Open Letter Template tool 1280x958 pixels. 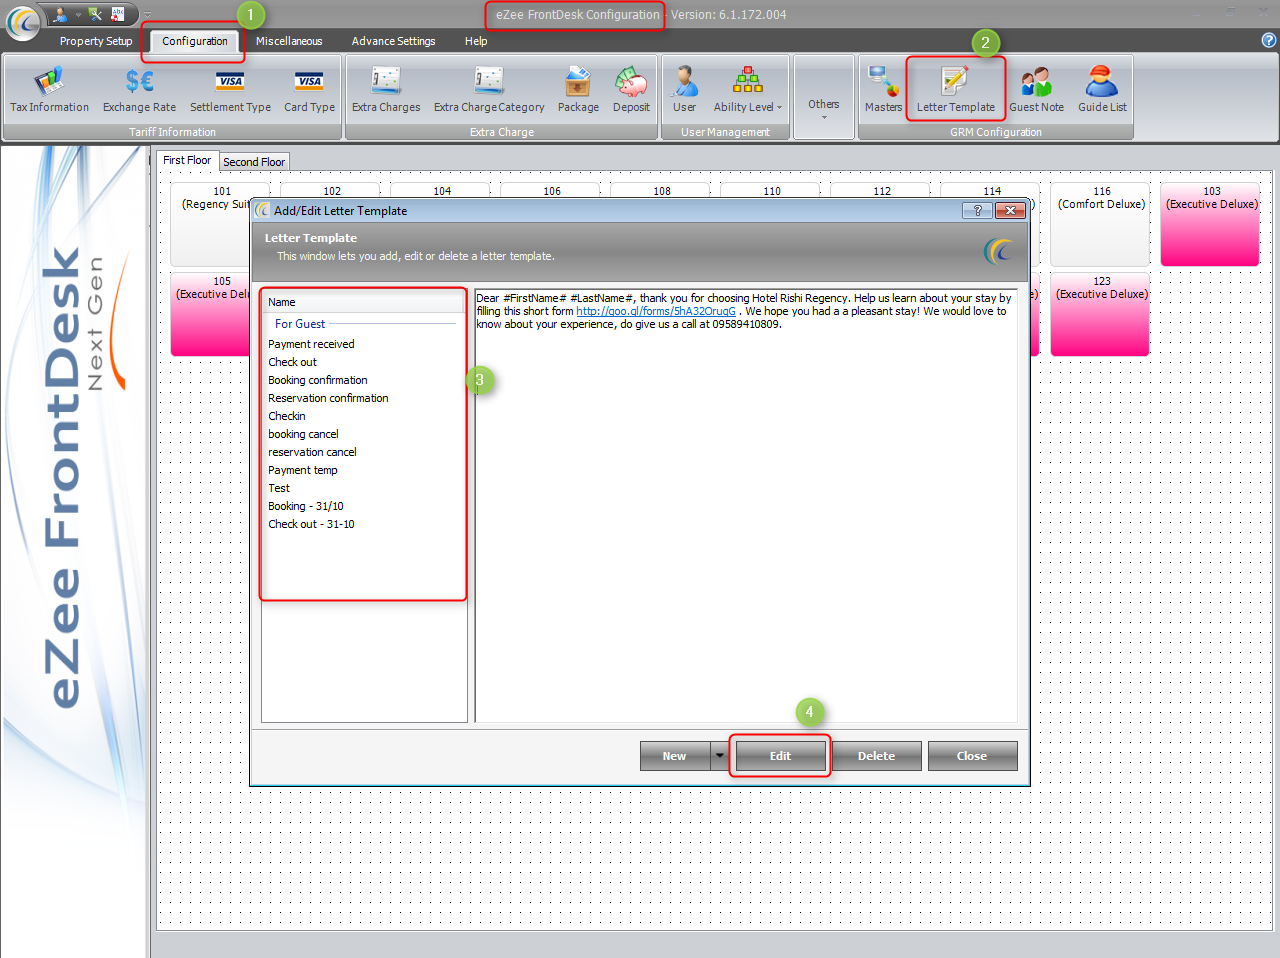[956, 90]
